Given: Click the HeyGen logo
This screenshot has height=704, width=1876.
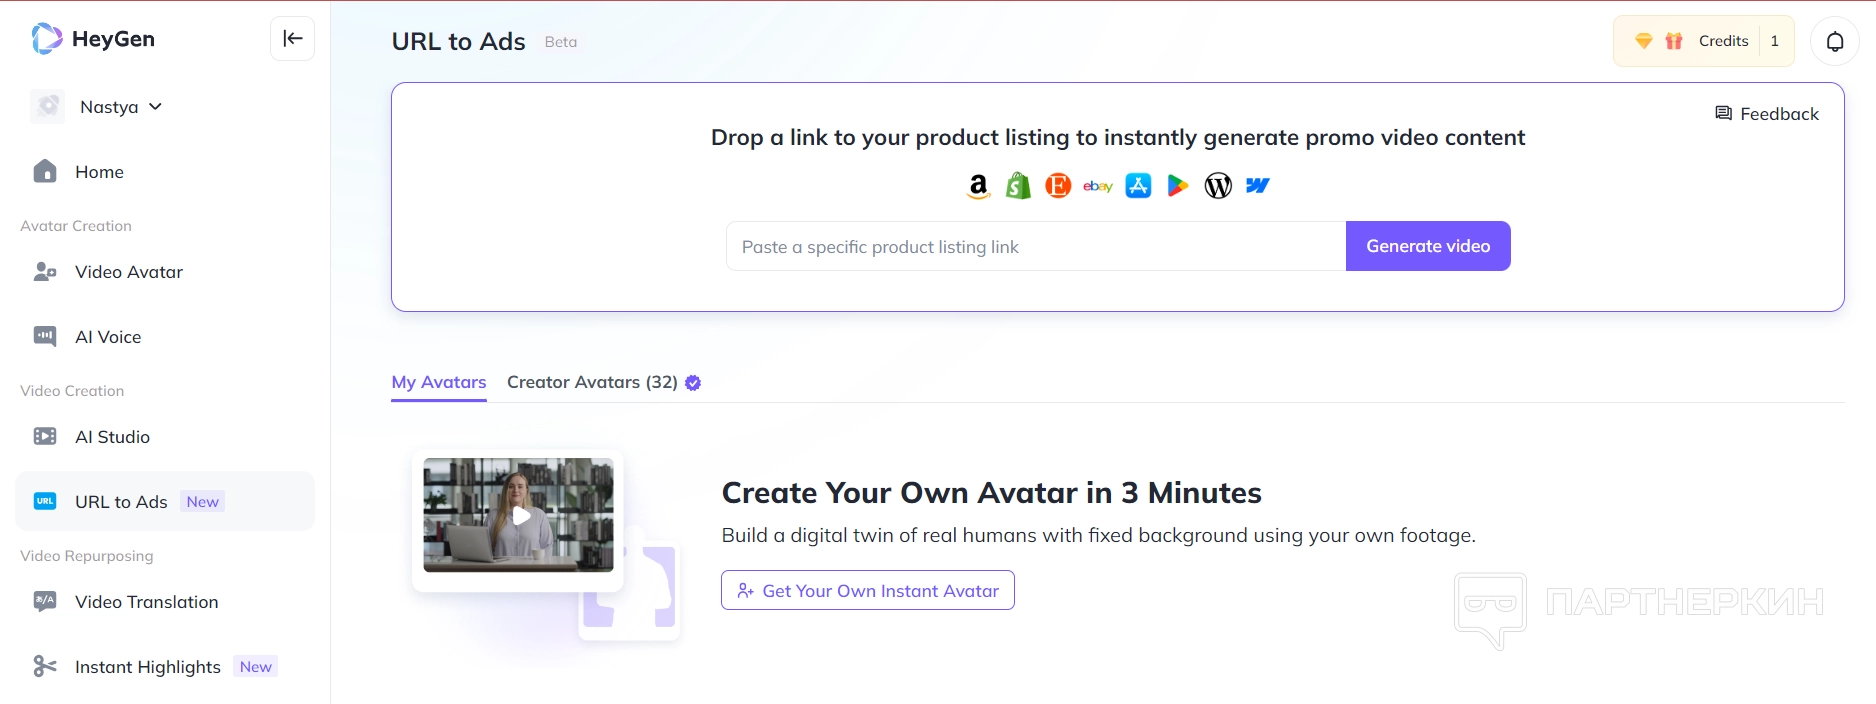Looking at the screenshot, I should point(94,39).
